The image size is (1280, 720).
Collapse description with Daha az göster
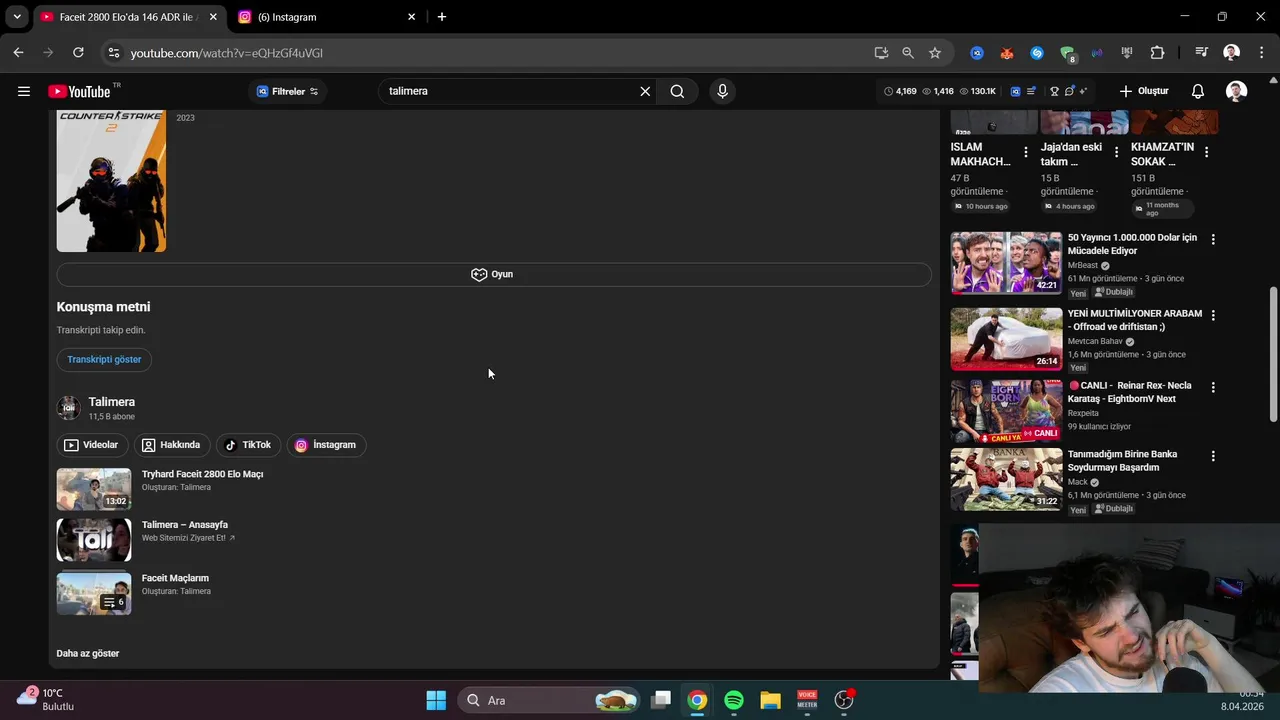[x=88, y=653]
